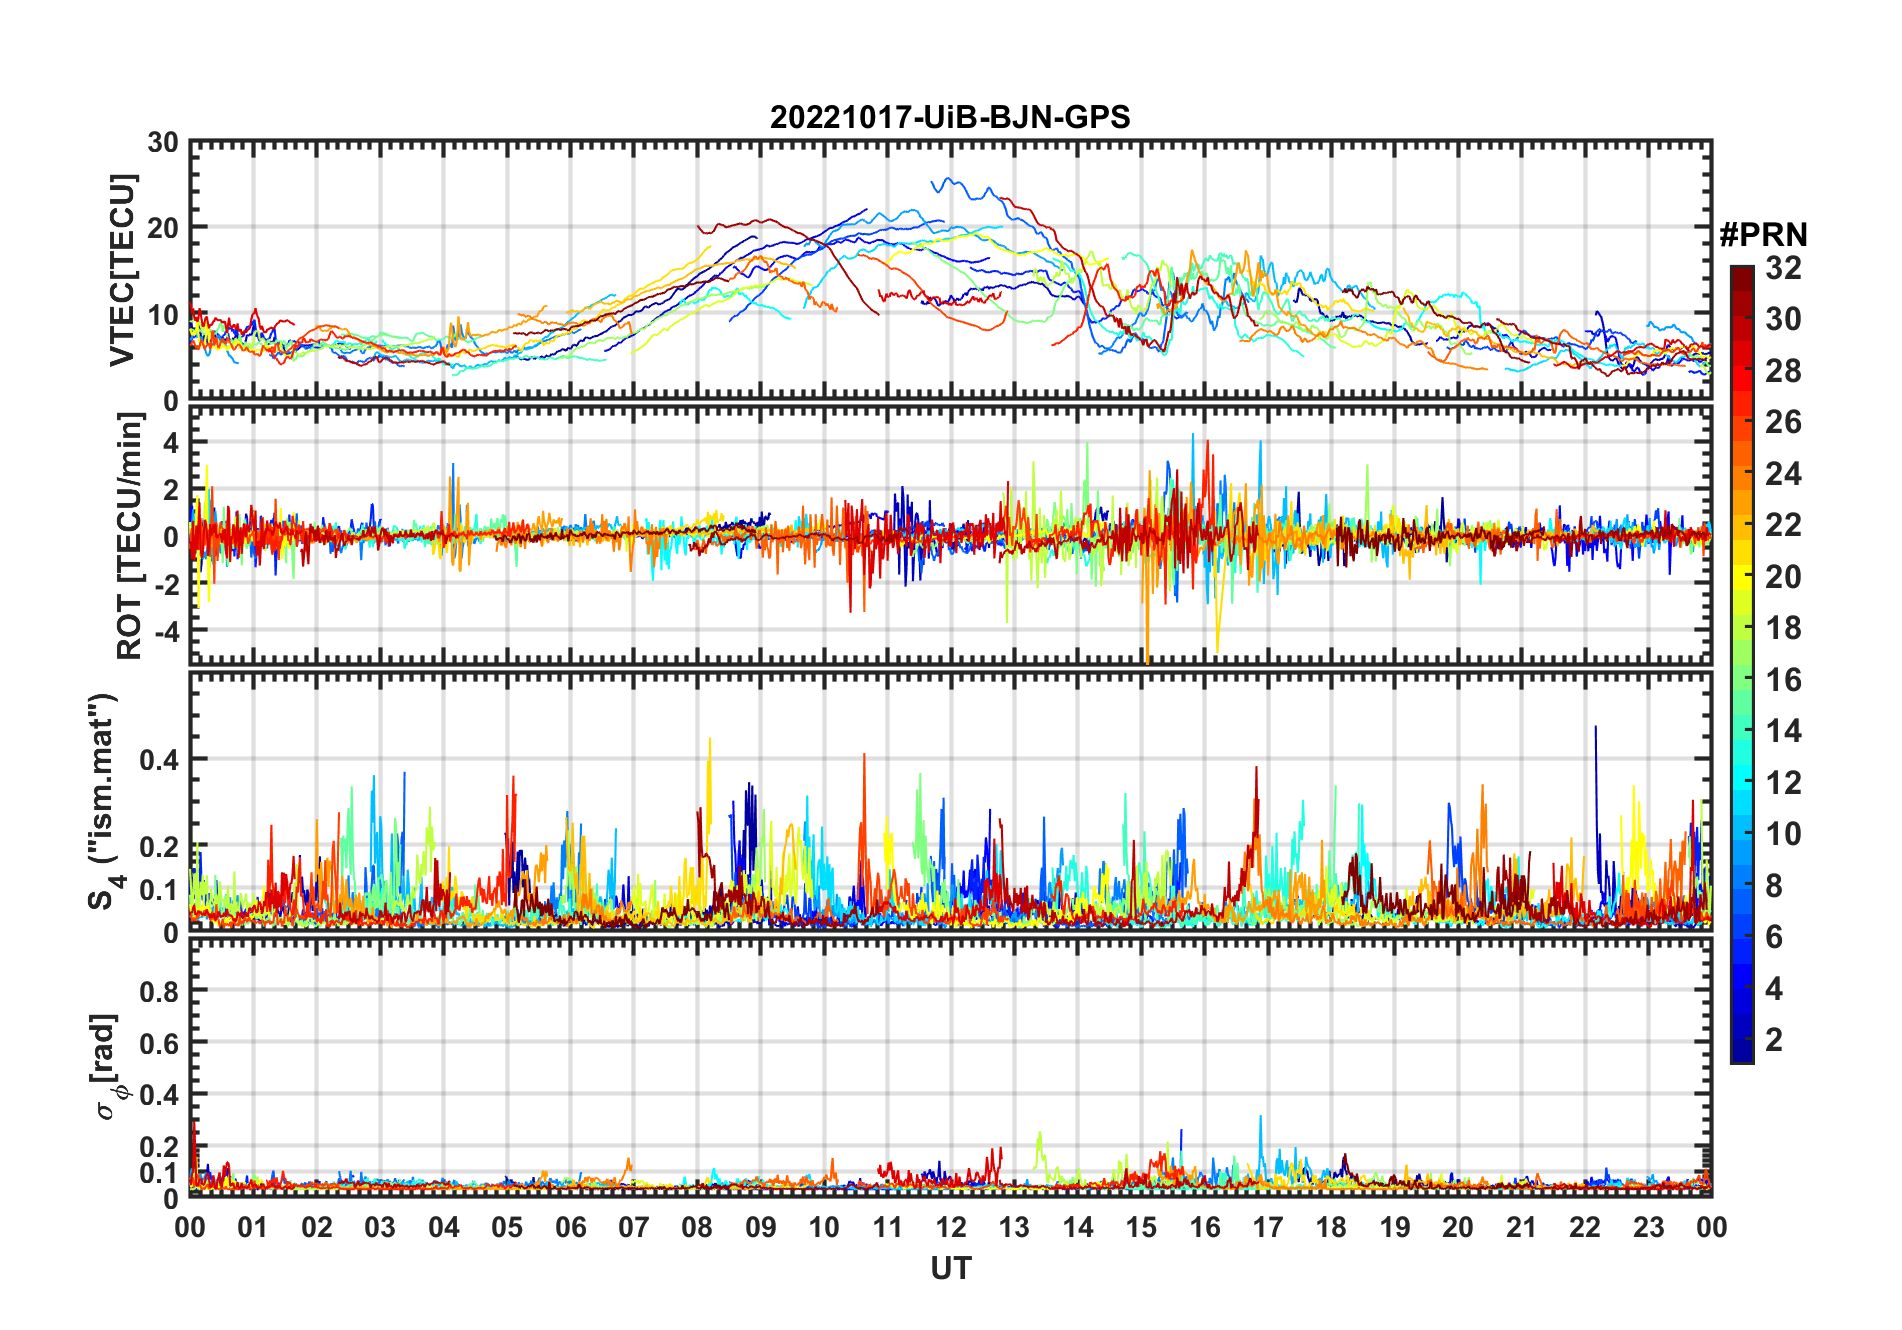The image size is (1902, 1330).
Task: Click the 10 tick on the VTEC axis
Action: pyautogui.click(x=163, y=315)
